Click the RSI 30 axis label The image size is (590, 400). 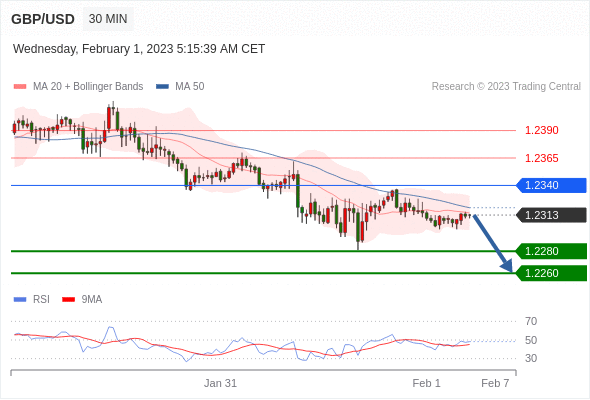(531, 358)
